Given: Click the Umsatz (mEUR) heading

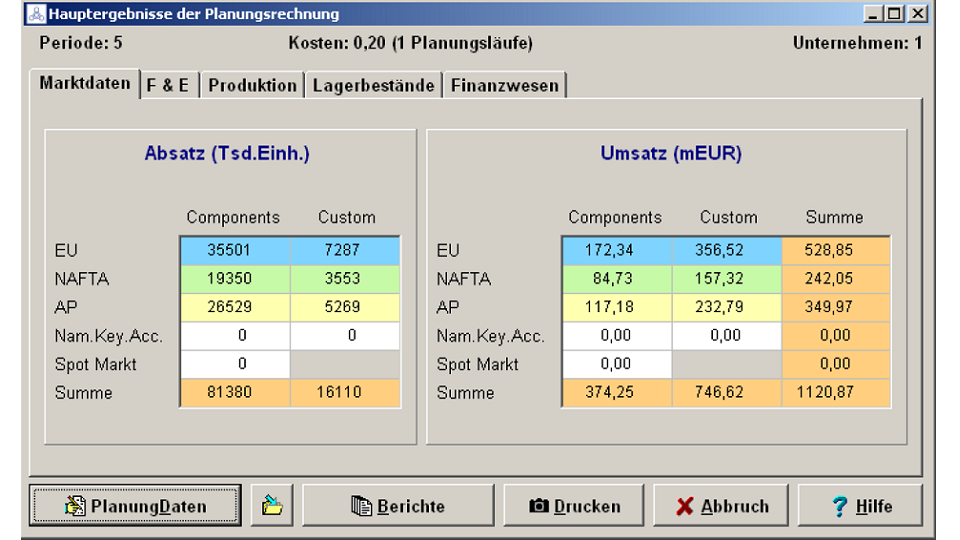Looking at the screenshot, I should [x=671, y=153].
